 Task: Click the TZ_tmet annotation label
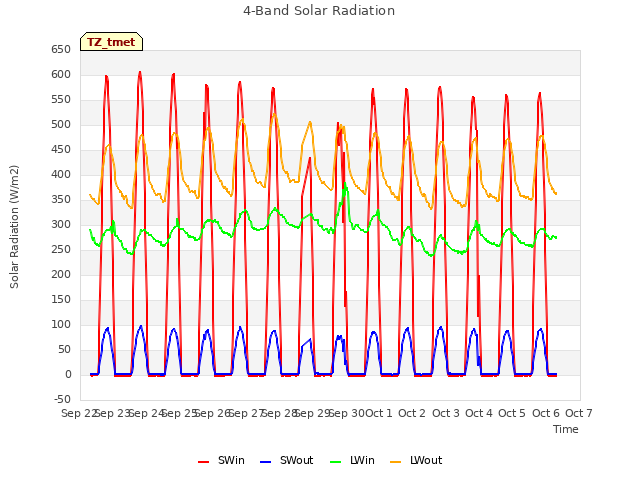click(111, 42)
